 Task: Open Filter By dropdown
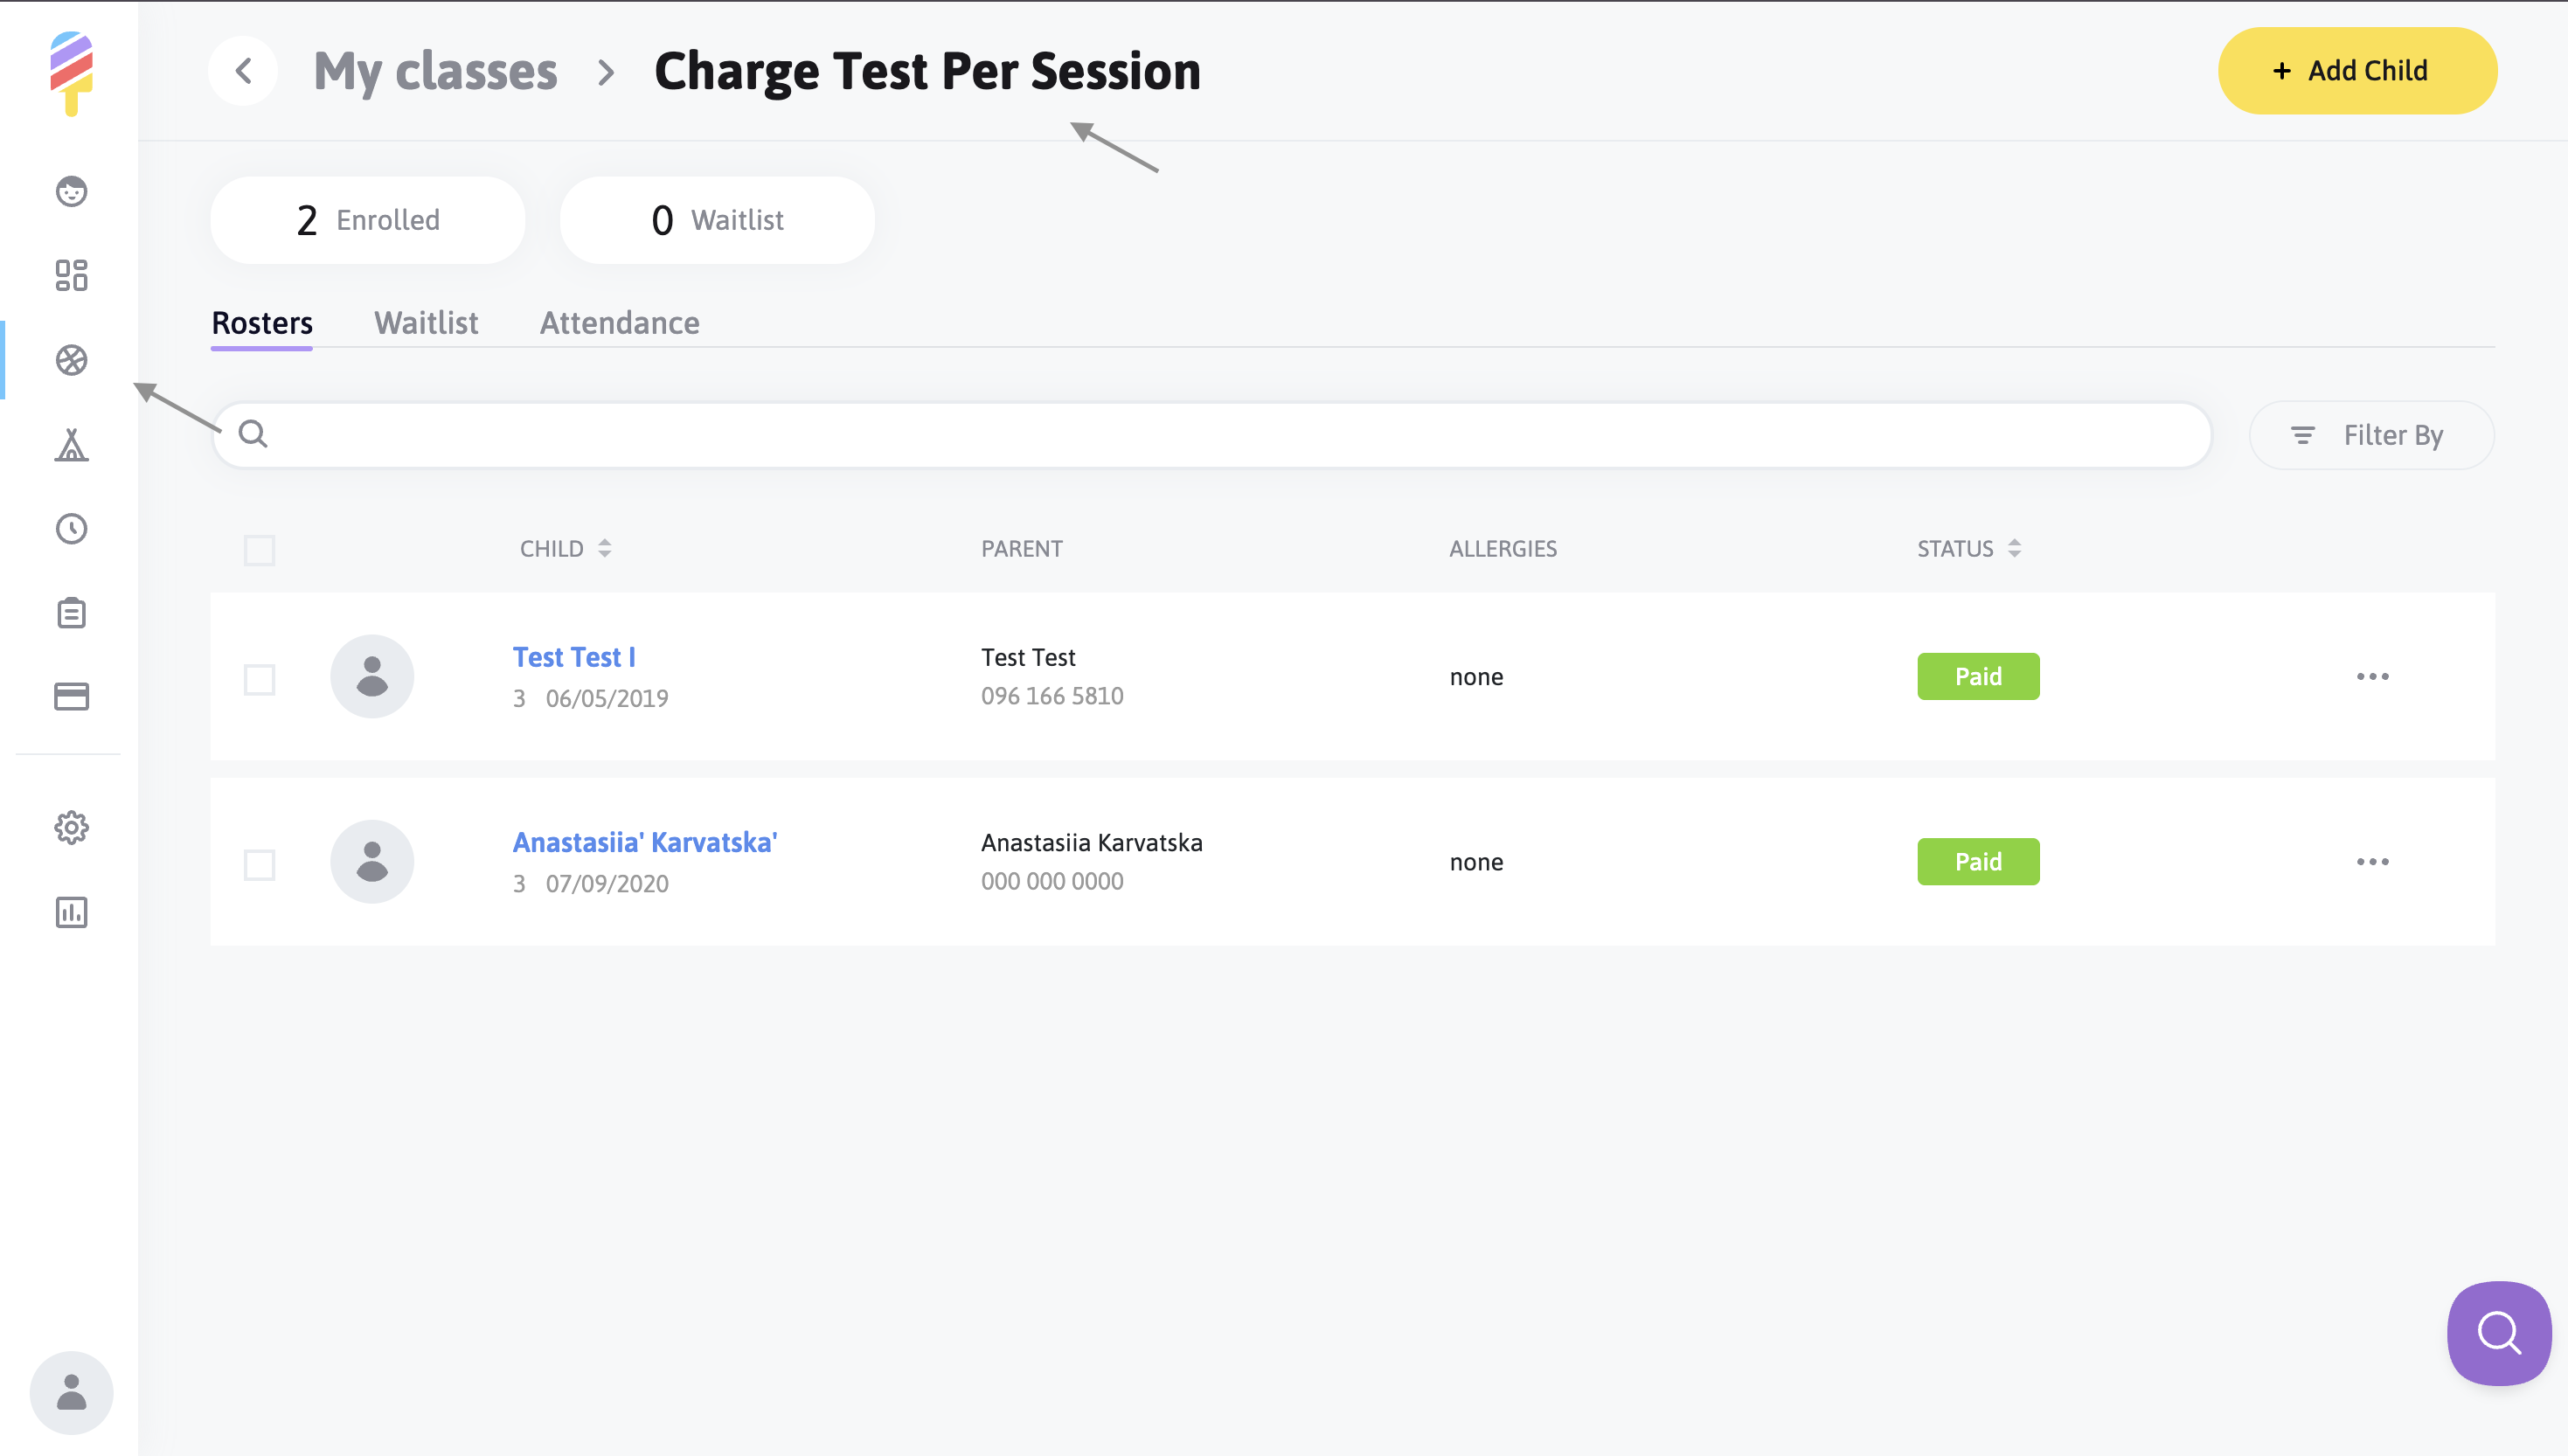2371,435
